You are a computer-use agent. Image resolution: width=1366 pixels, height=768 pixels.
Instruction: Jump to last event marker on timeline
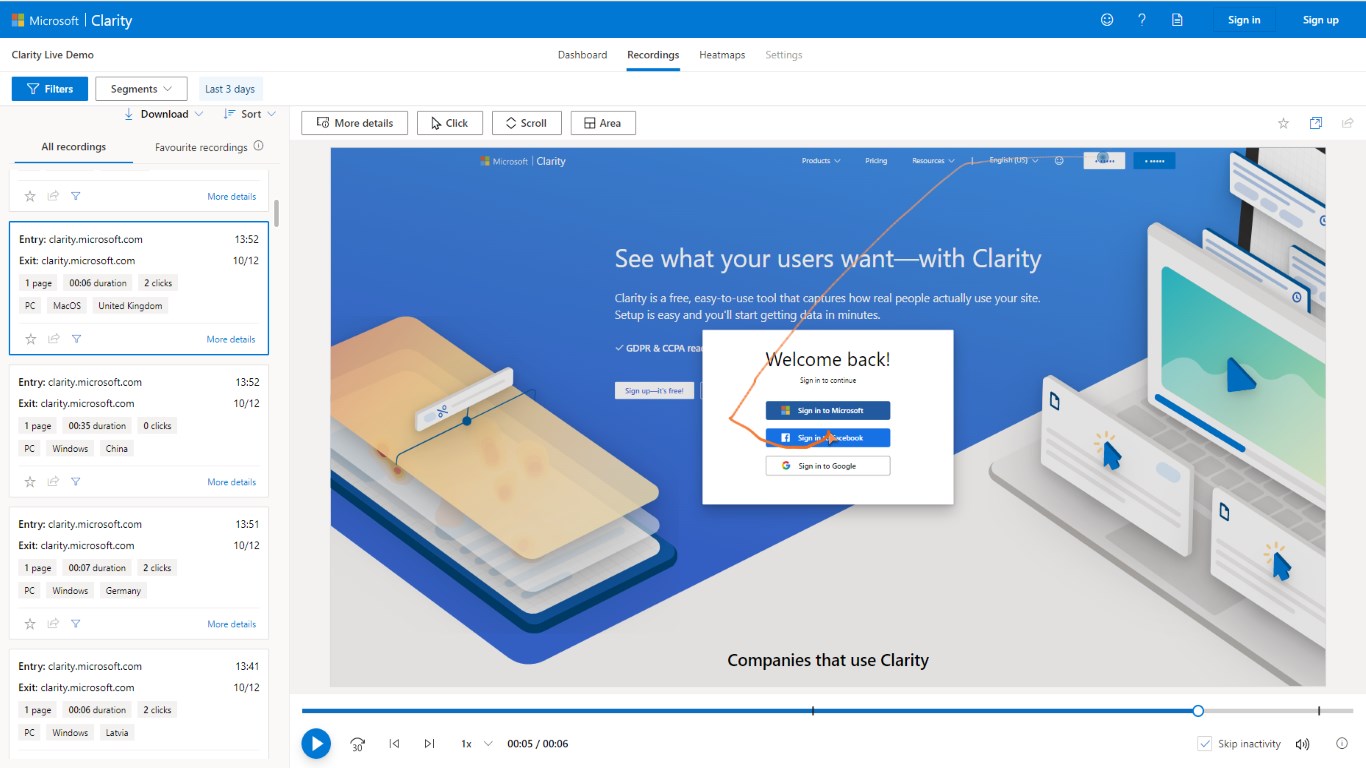(1319, 711)
